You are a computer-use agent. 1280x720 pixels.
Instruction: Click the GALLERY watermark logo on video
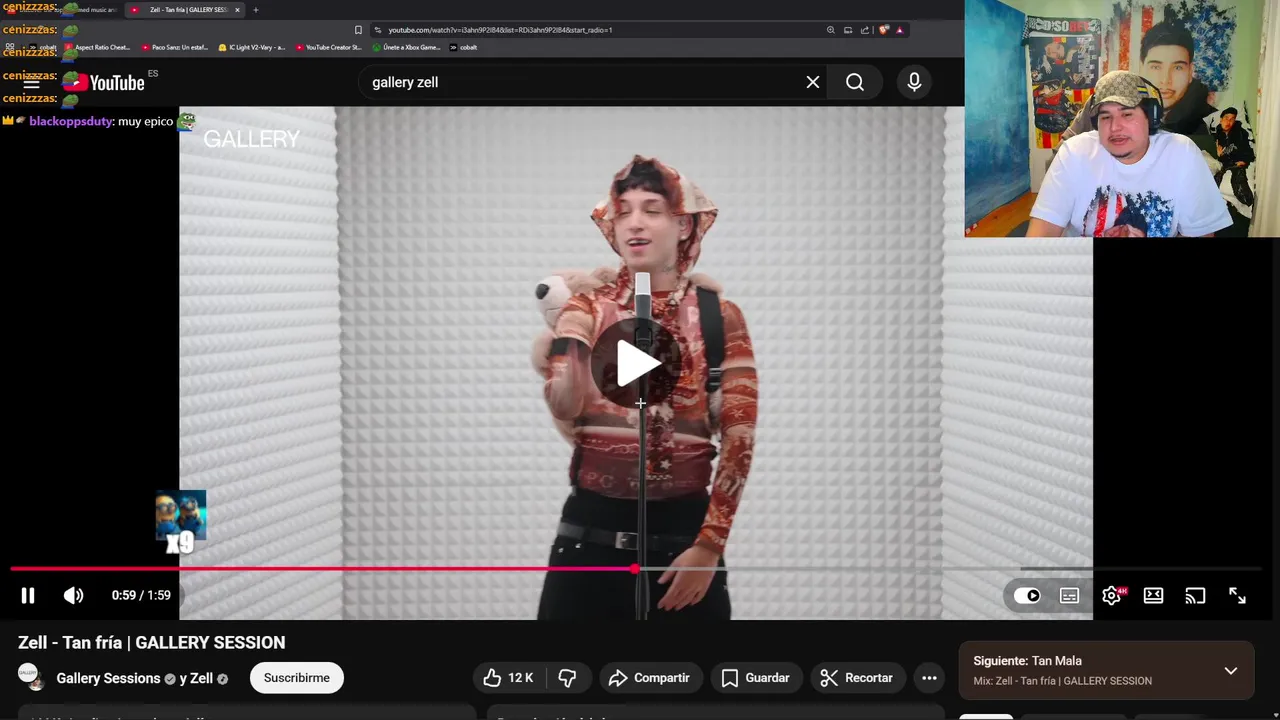tap(252, 139)
